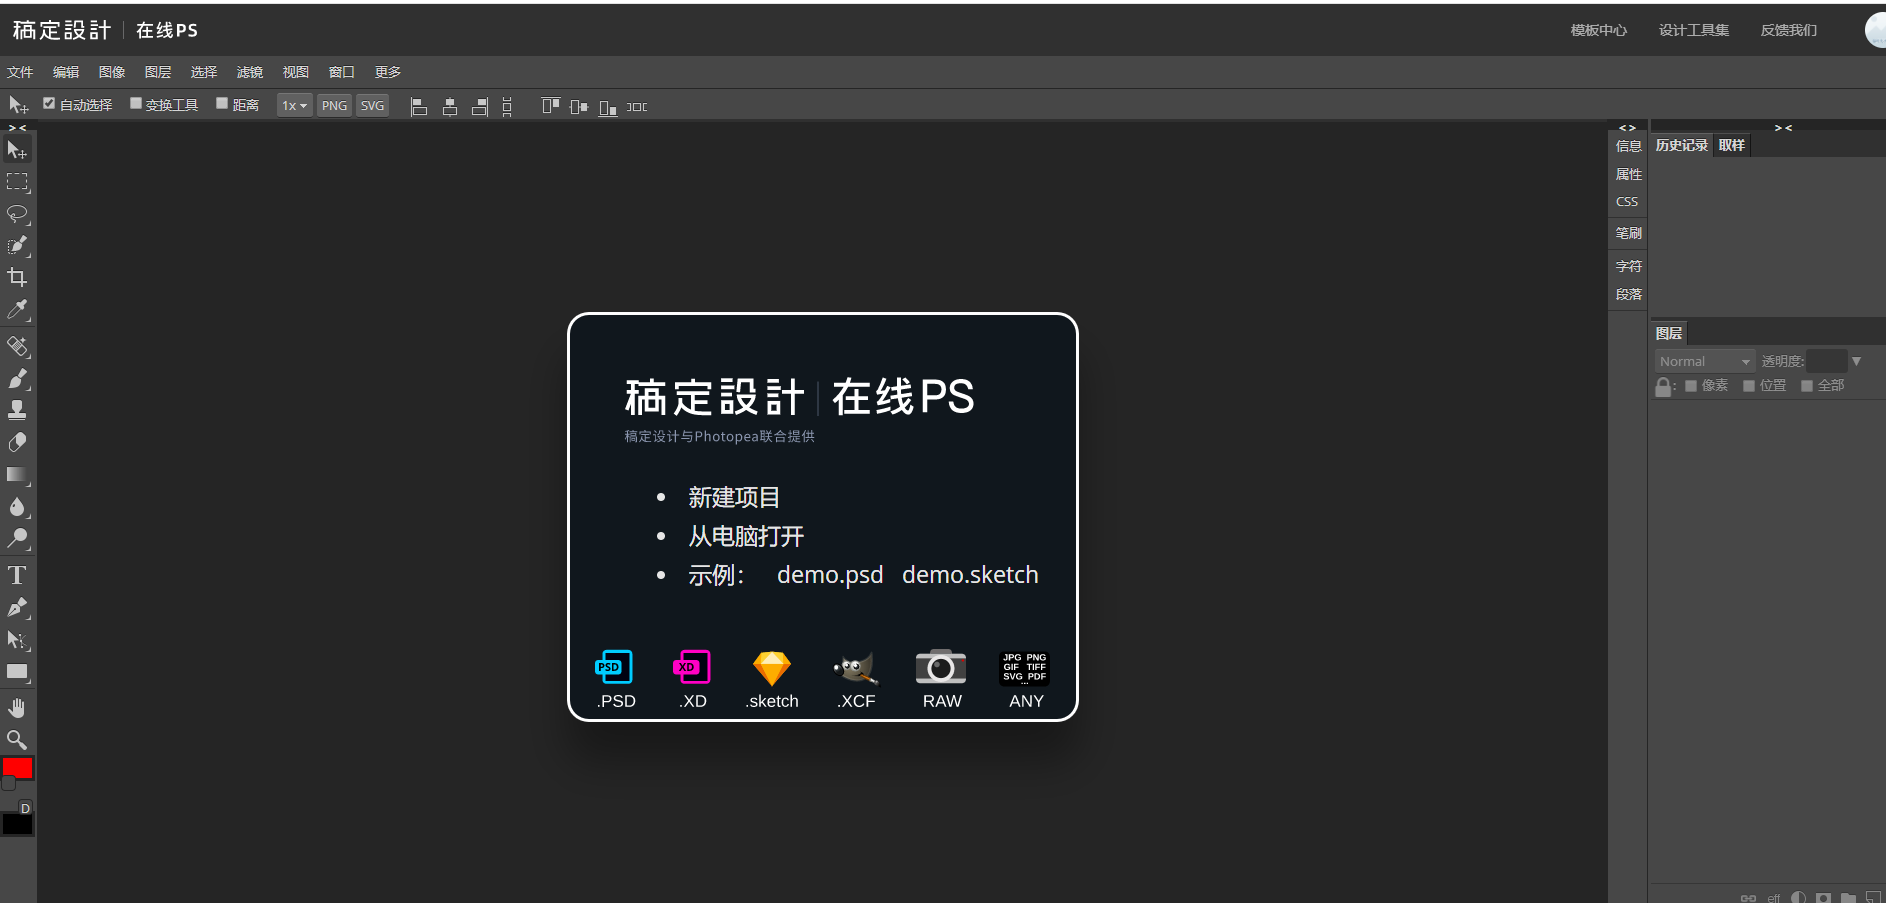Open the 1x scale dropdown

295,105
